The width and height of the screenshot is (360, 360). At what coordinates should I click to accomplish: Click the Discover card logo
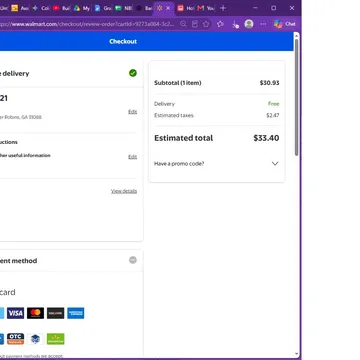click(55, 313)
